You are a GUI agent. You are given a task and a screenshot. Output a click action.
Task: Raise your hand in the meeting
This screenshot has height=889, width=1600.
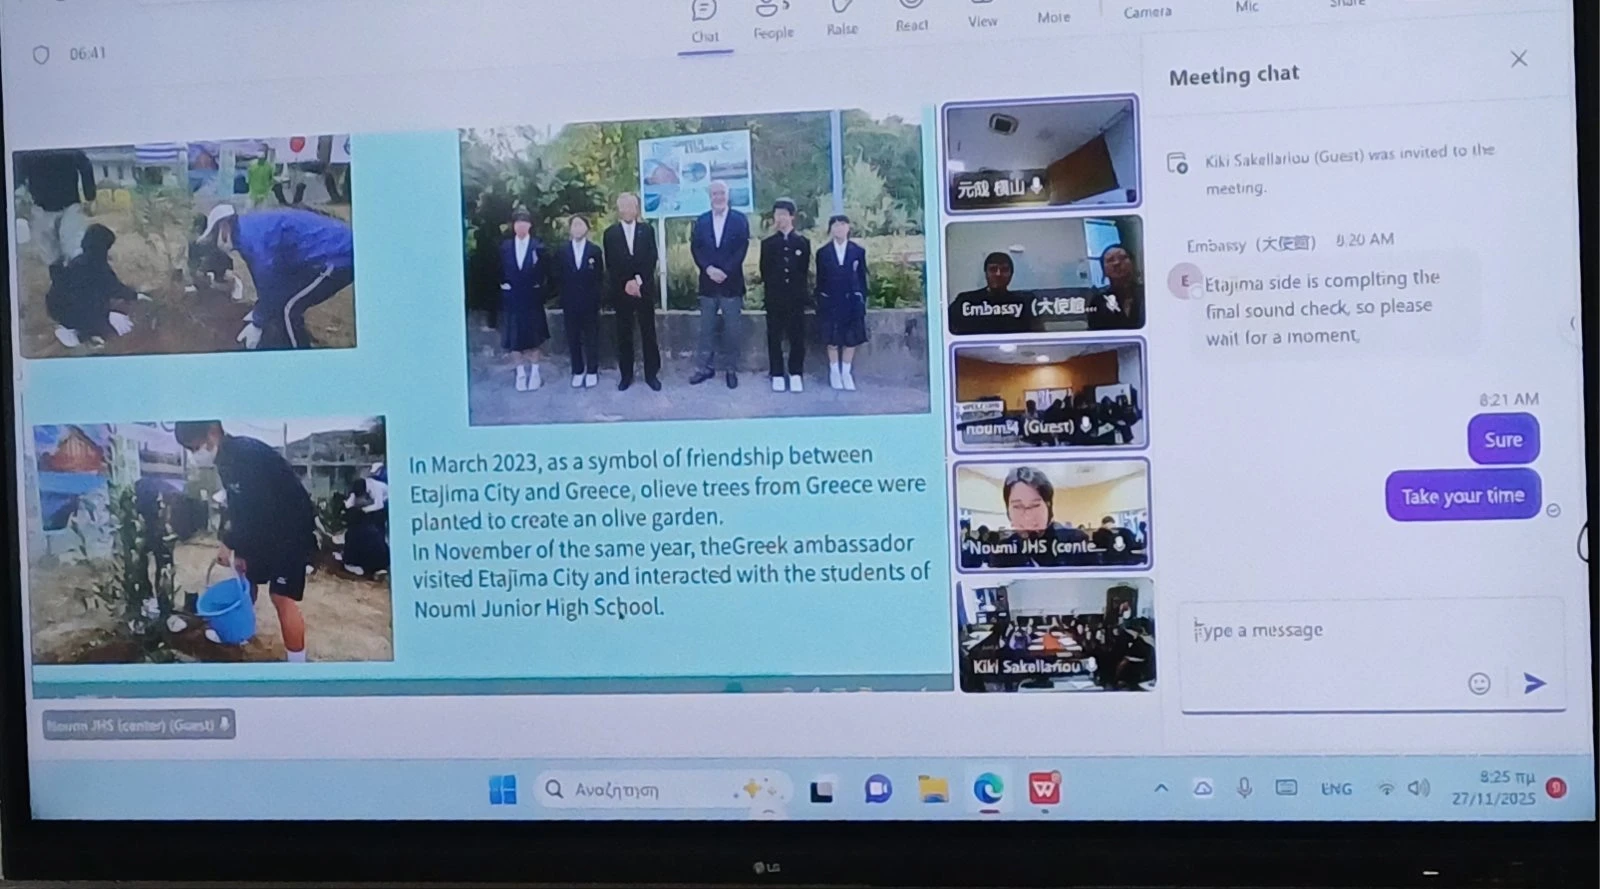point(842,18)
